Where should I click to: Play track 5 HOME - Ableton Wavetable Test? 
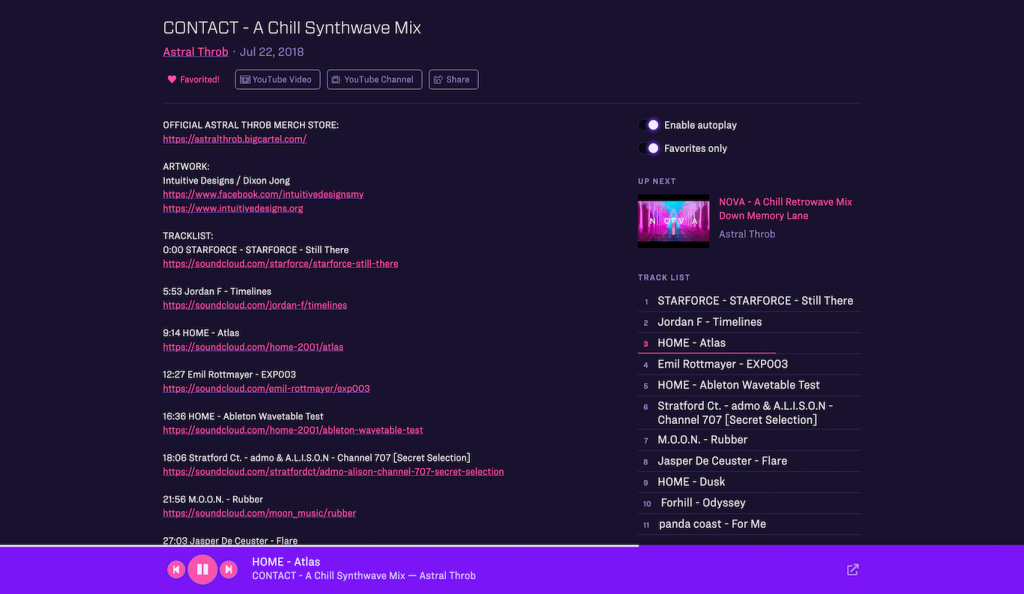(749, 385)
